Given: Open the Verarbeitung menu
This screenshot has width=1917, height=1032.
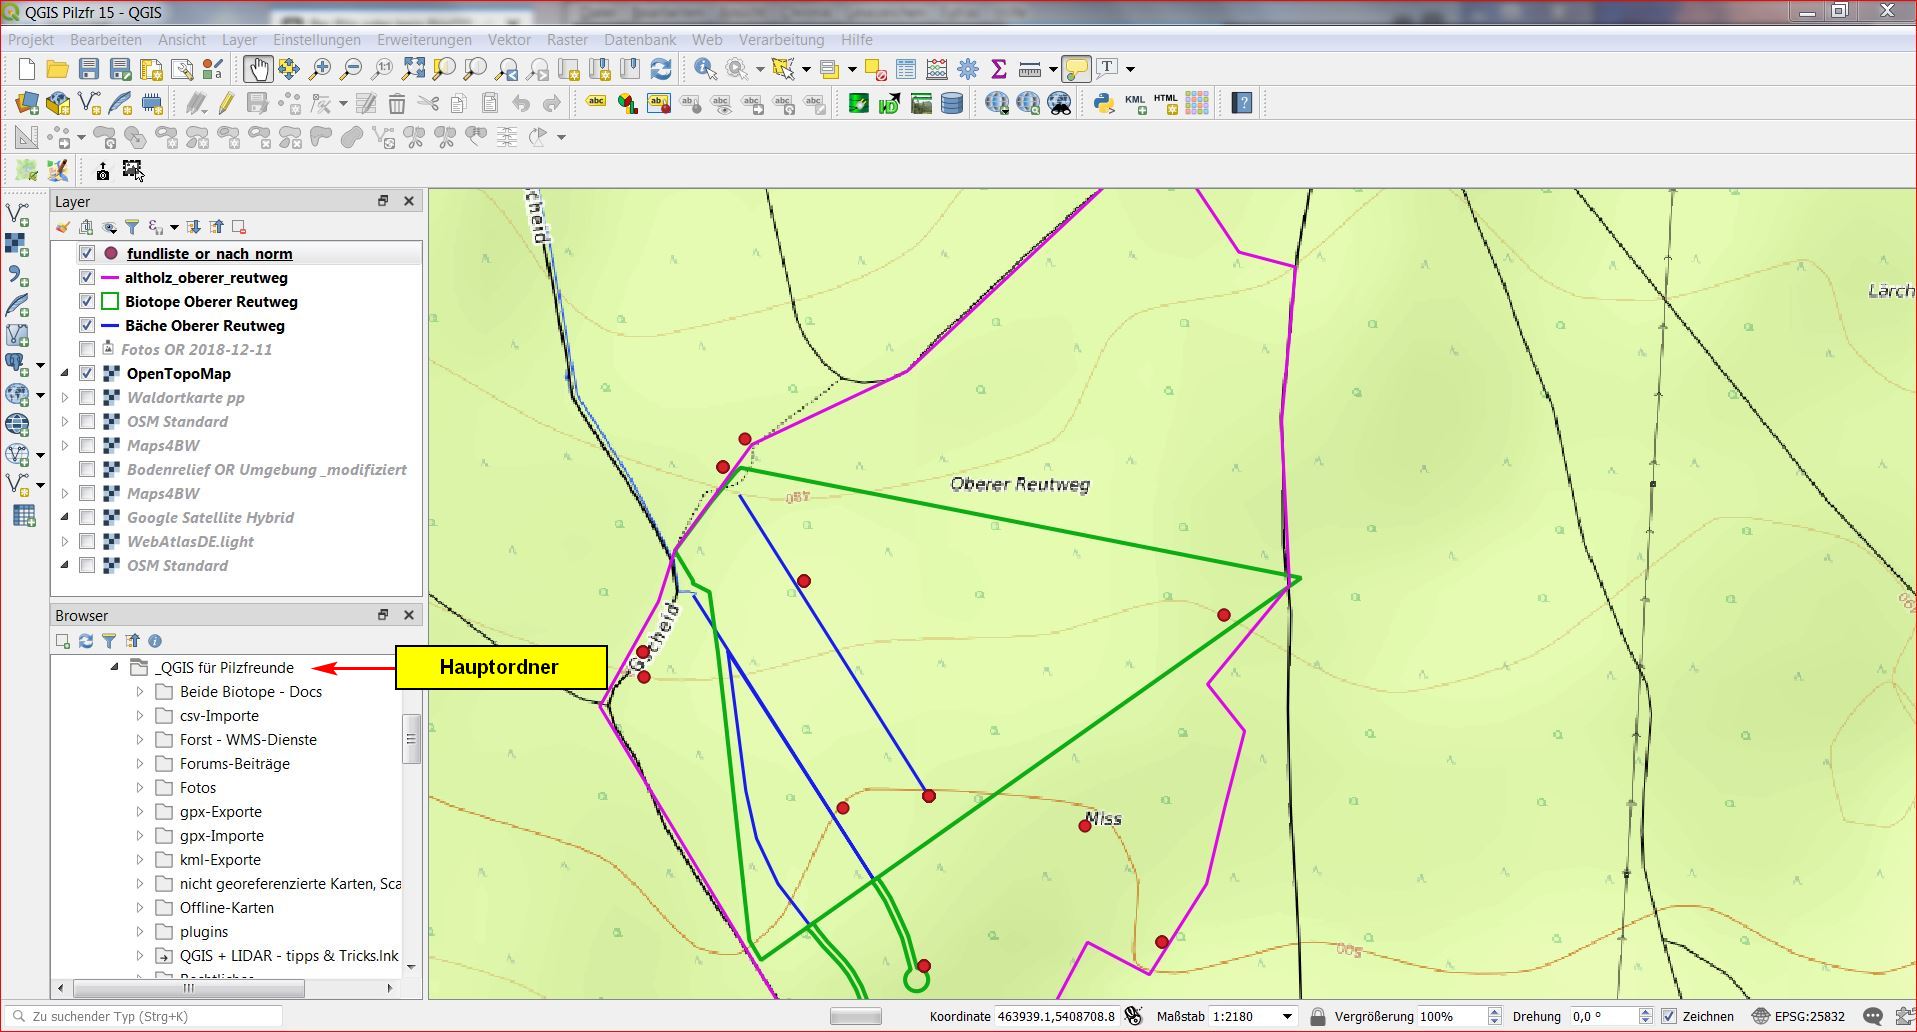Looking at the screenshot, I should pos(781,40).
